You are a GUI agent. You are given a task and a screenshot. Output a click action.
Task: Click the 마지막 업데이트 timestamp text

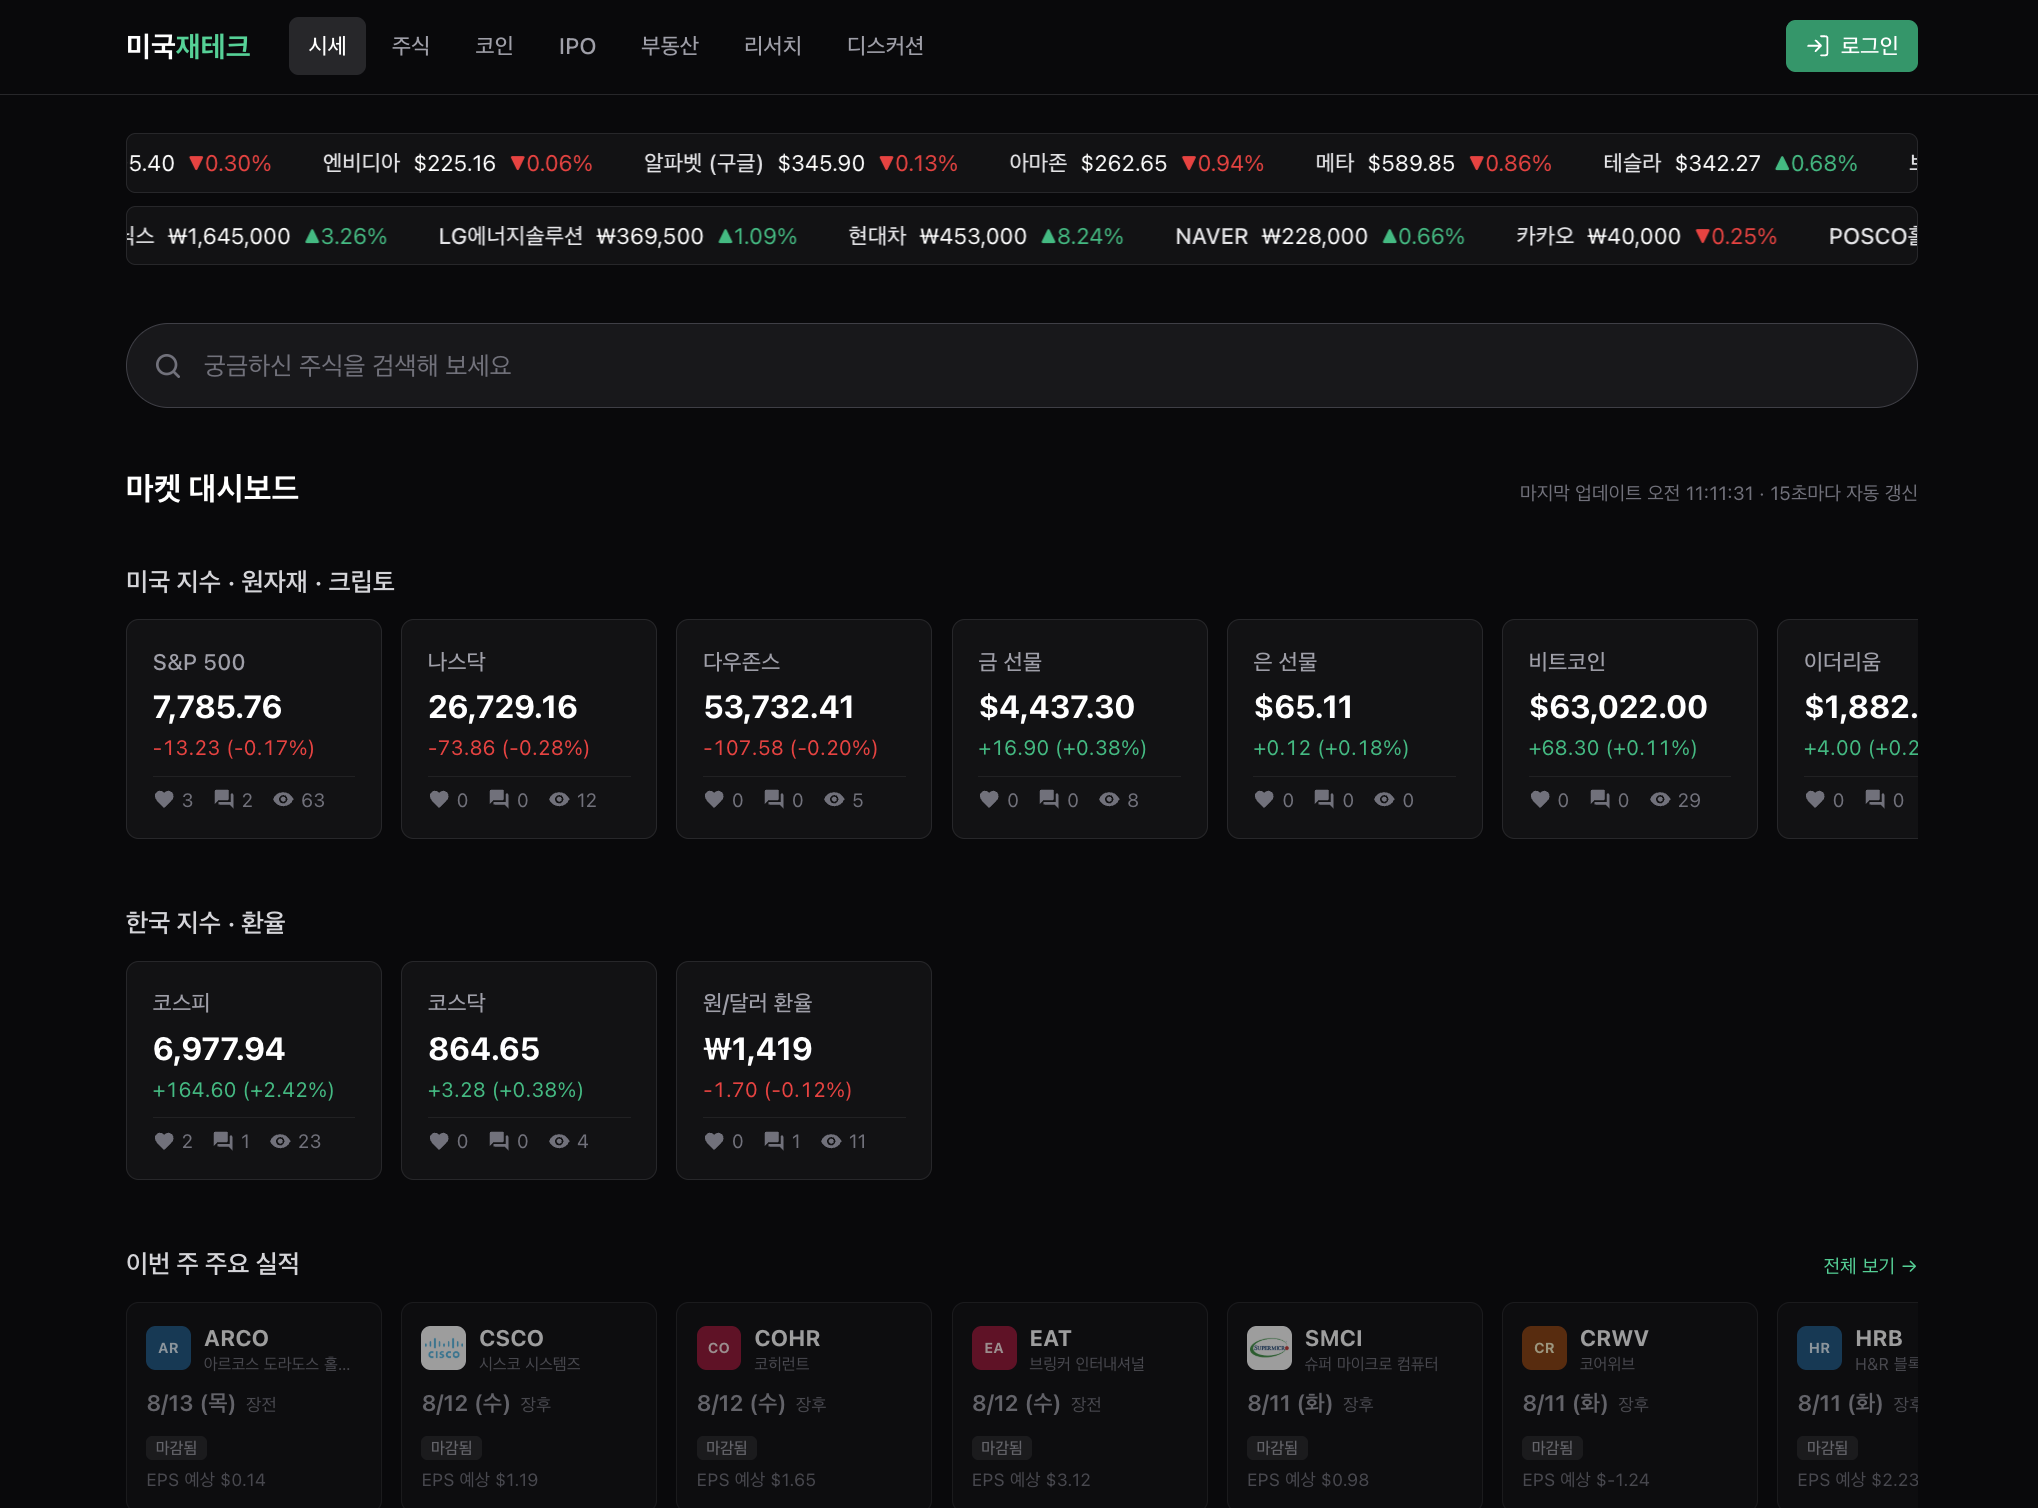click(x=1718, y=493)
